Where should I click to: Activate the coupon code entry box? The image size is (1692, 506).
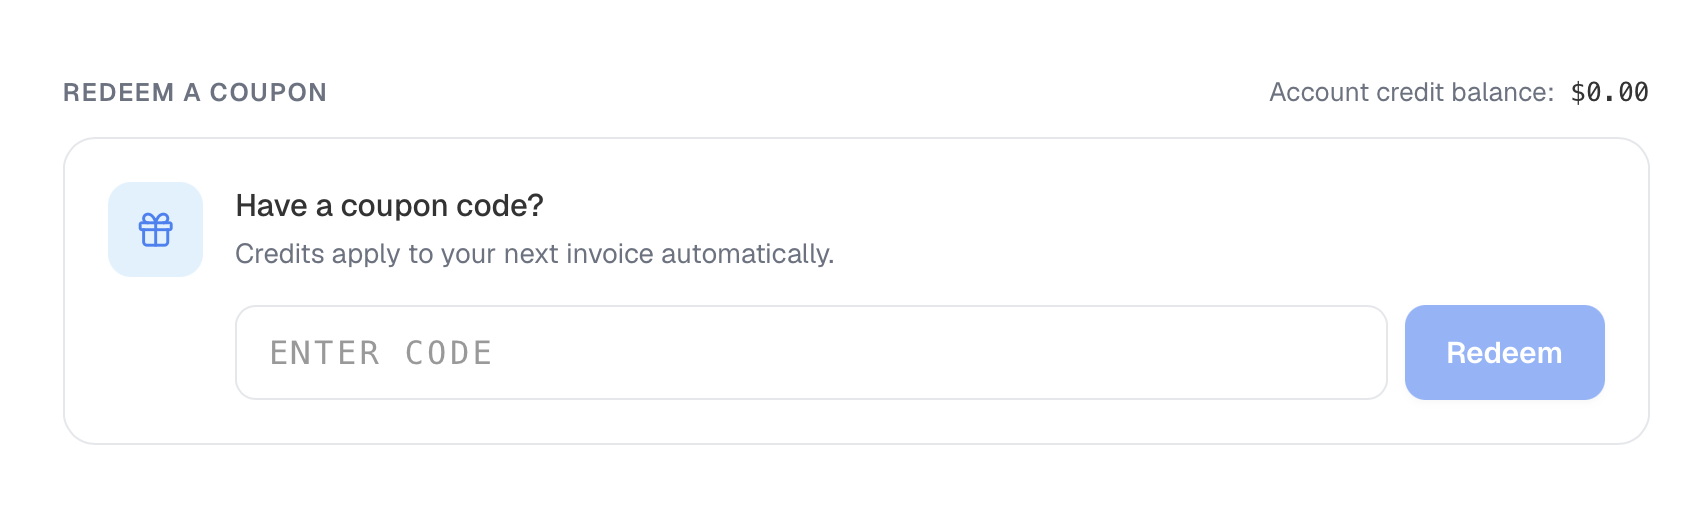click(x=811, y=352)
